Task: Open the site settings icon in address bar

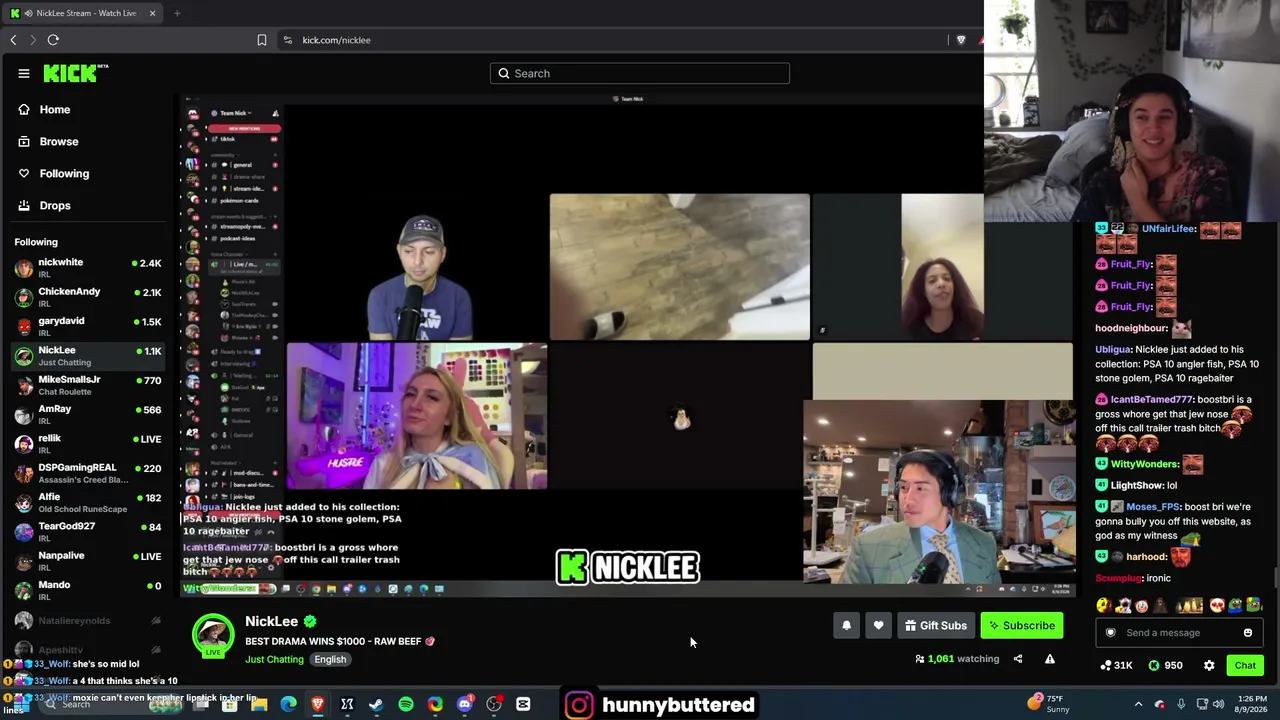Action: click(288, 40)
